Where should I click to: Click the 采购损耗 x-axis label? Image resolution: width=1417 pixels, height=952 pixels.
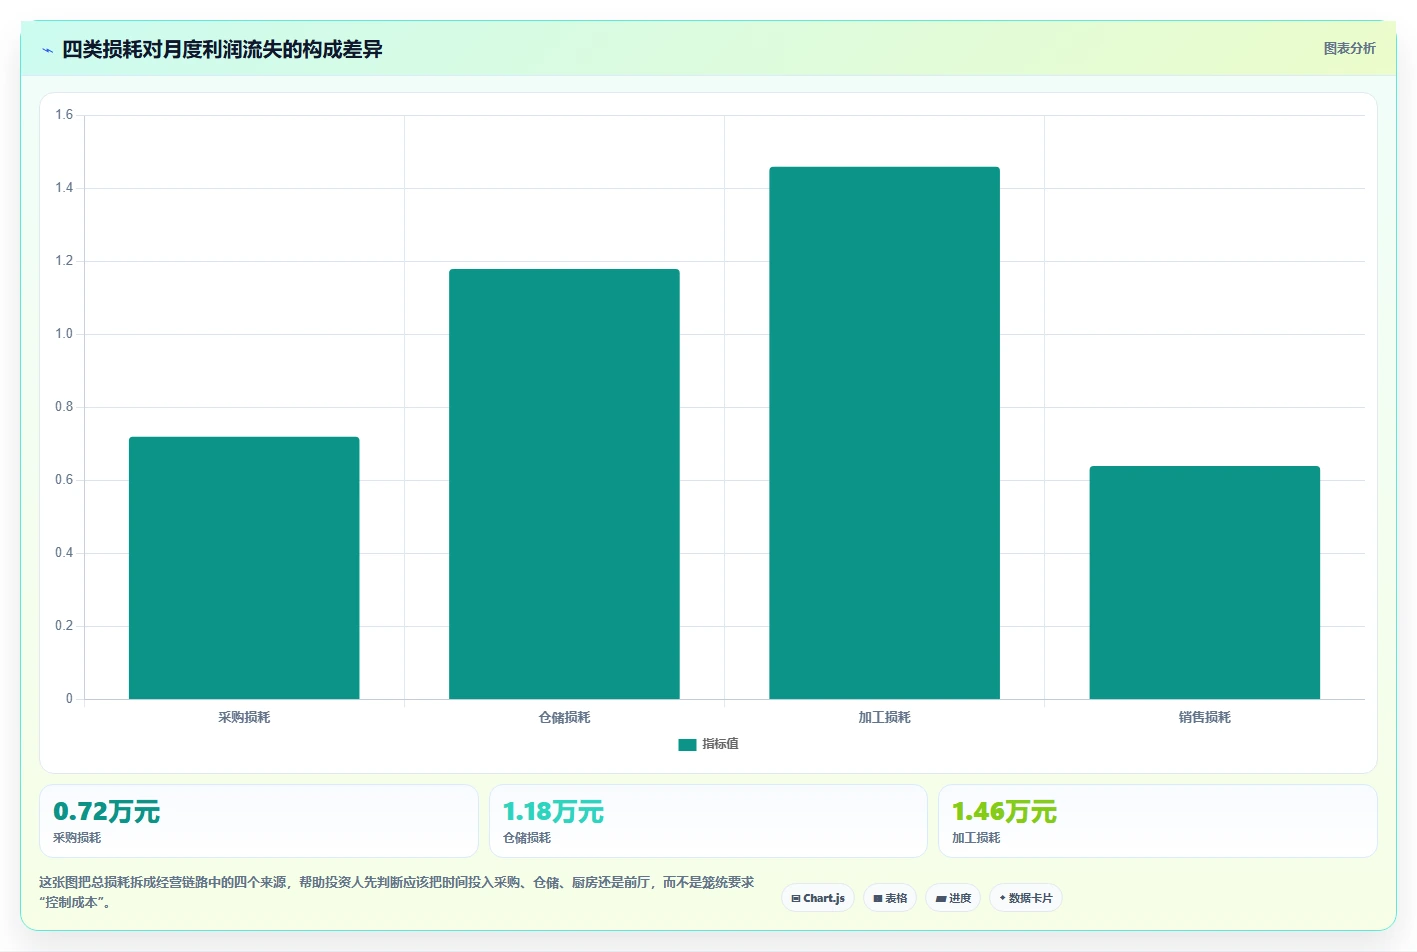click(x=244, y=717)
